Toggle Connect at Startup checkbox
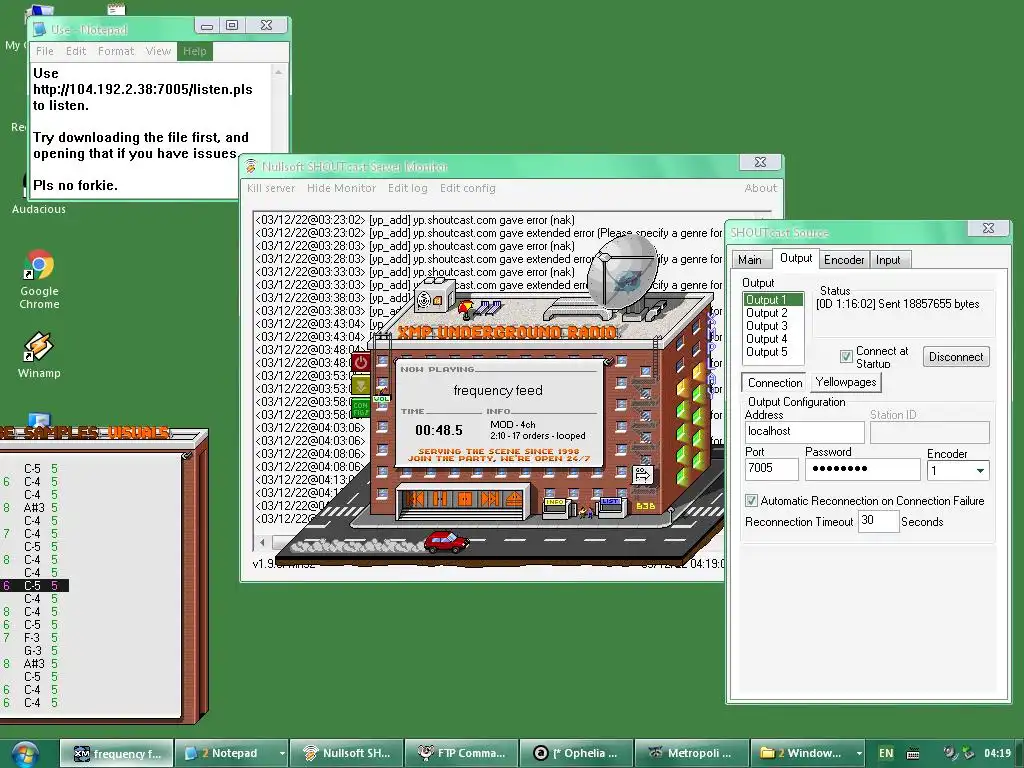 pyautogui.click(x=846, y=357)
